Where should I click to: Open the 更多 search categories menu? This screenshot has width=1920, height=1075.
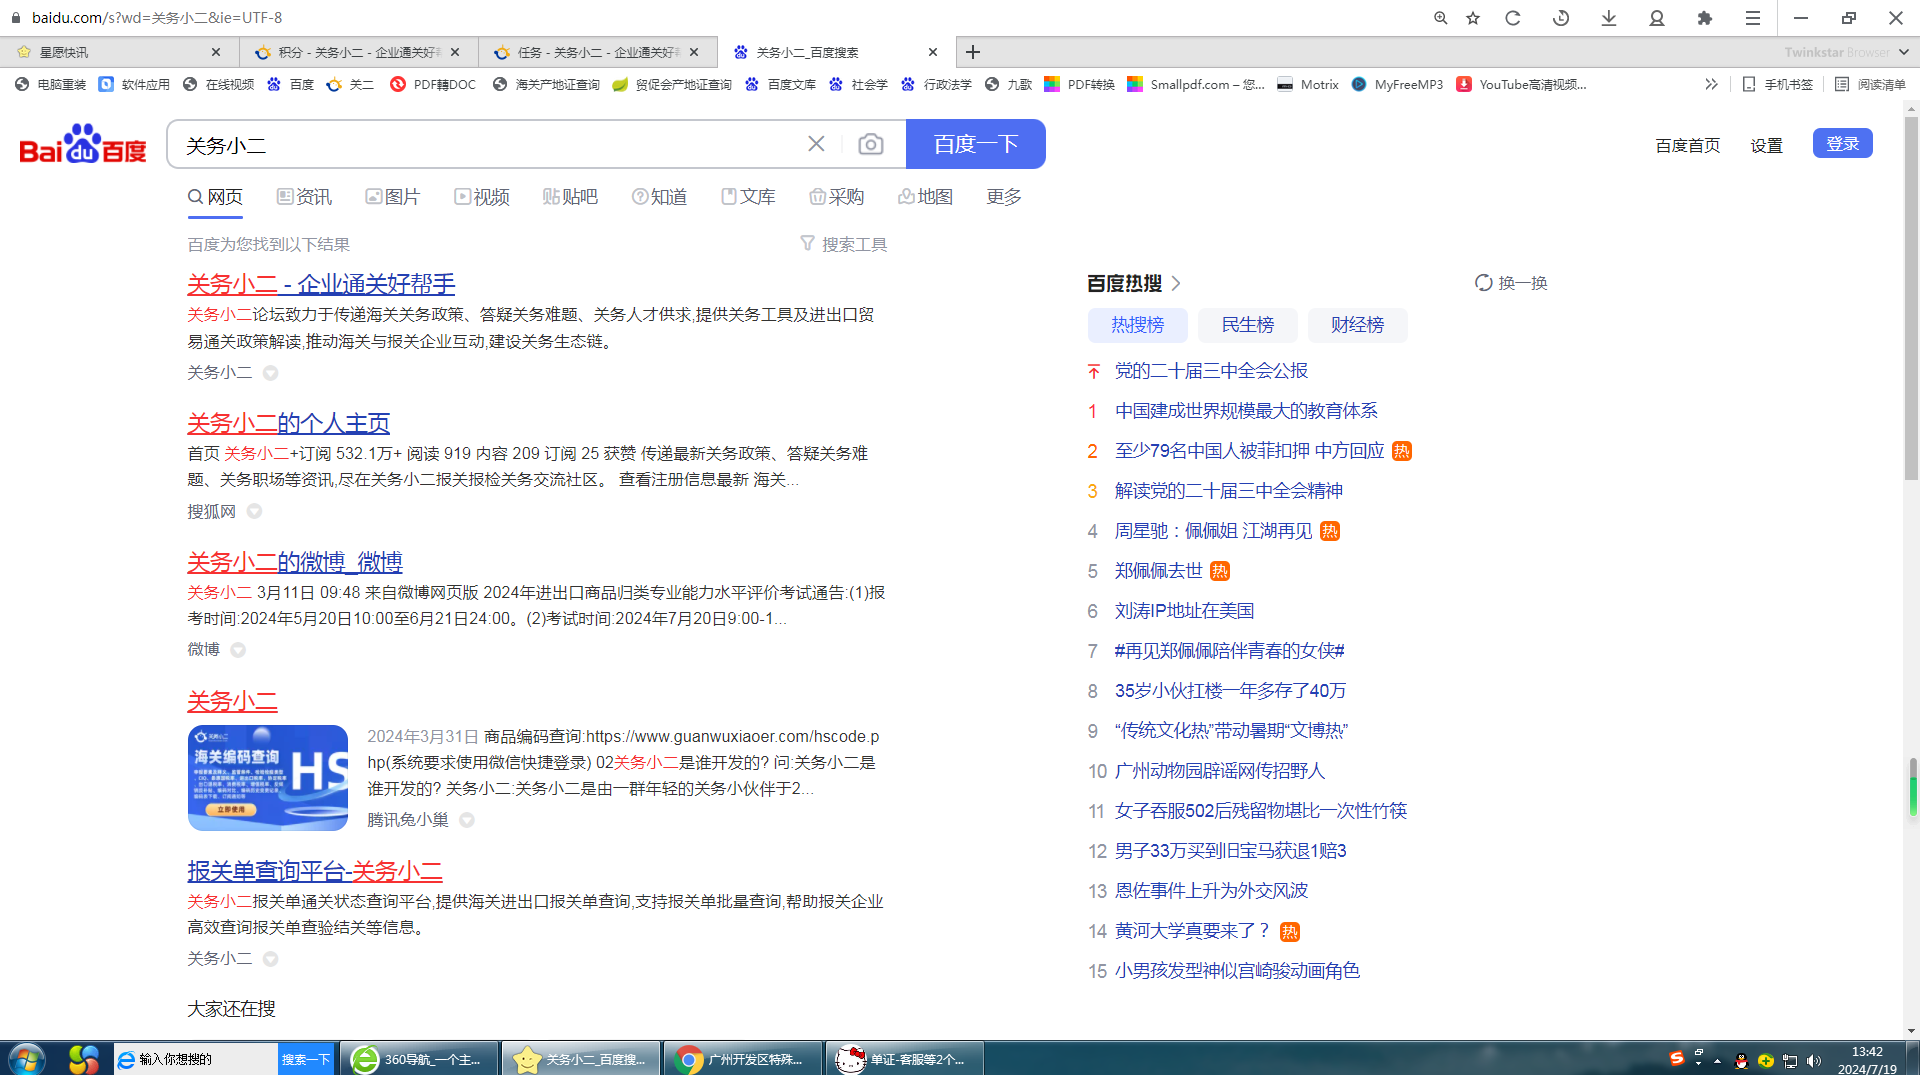[x=1004, y=197]
